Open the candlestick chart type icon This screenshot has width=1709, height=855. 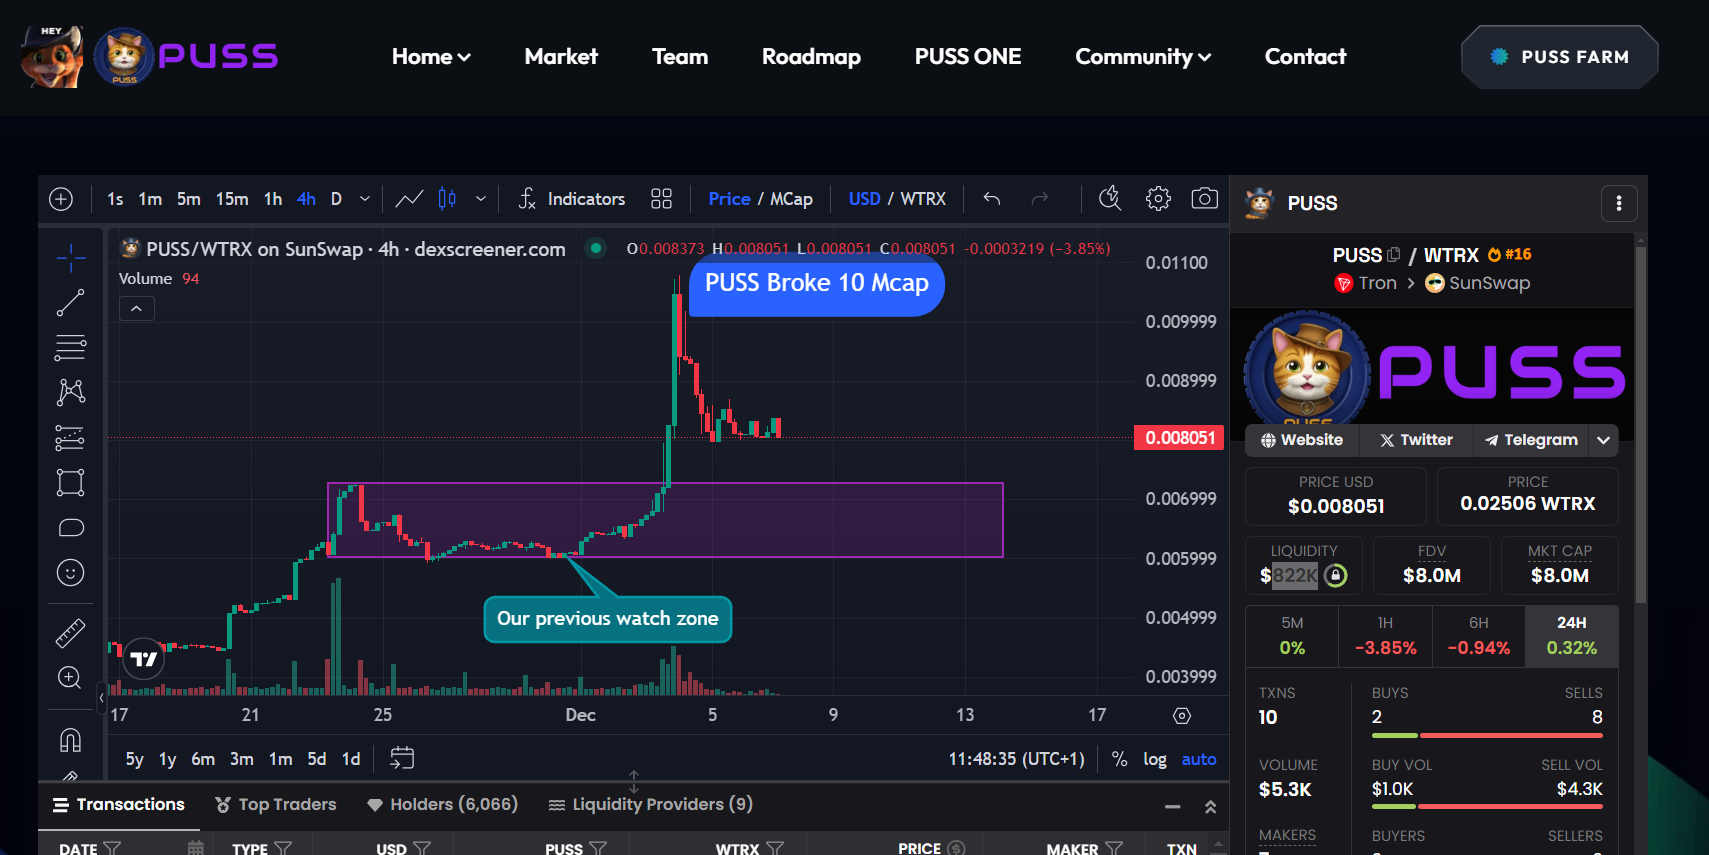point(447,199)
